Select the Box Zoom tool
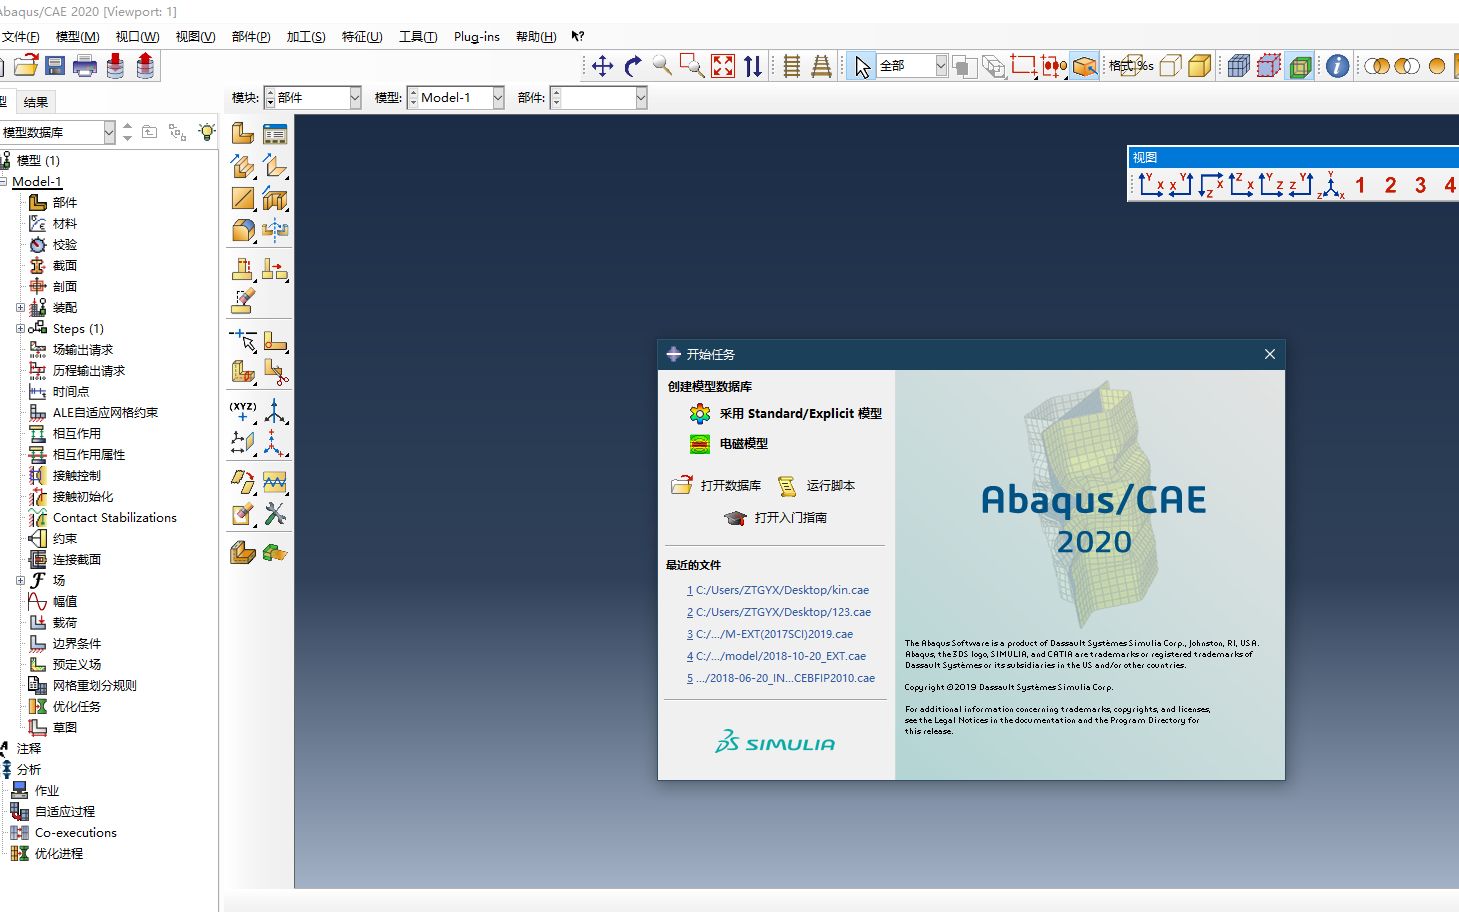This screenshot has width=1459, height=912. pos(692,66)
